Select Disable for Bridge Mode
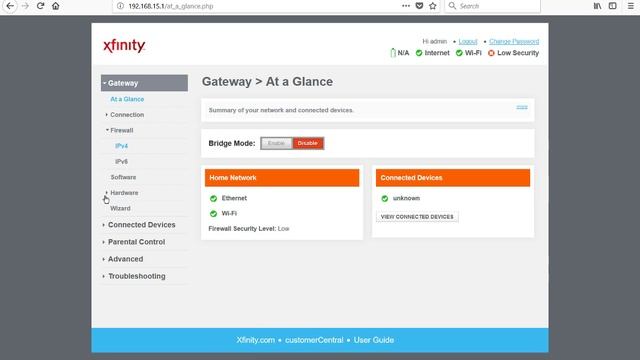The image size is (640, 360). (x=308, y=143)
